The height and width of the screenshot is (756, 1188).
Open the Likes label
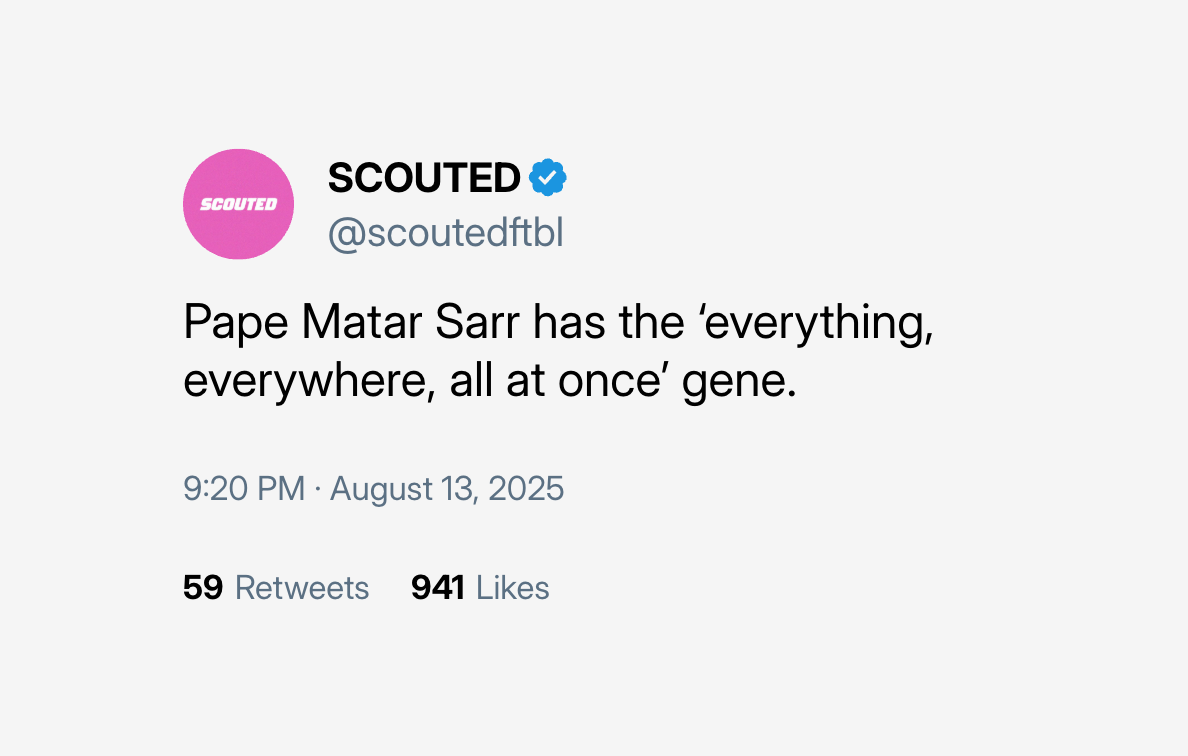[x=512, y=588]
